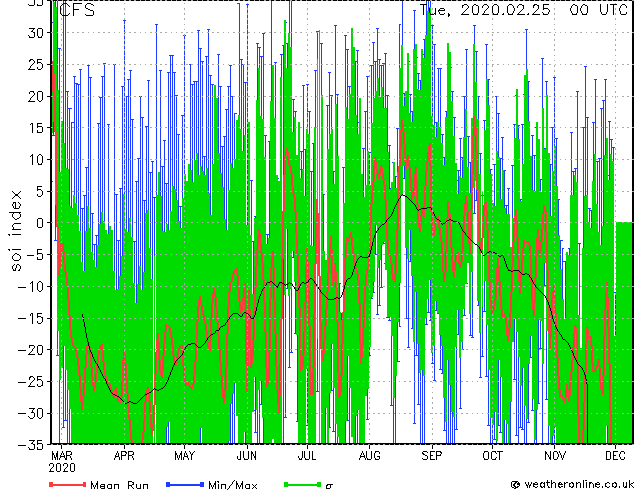Click the AUG x-axis label
The height and width of the screenshot is (490, 634).
coord(370,456)
